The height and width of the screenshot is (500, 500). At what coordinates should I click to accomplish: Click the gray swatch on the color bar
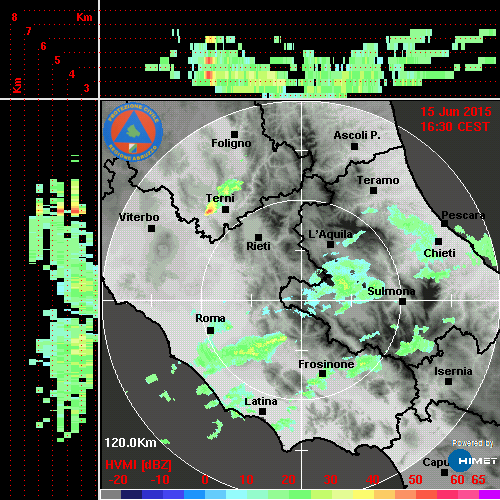111,495
